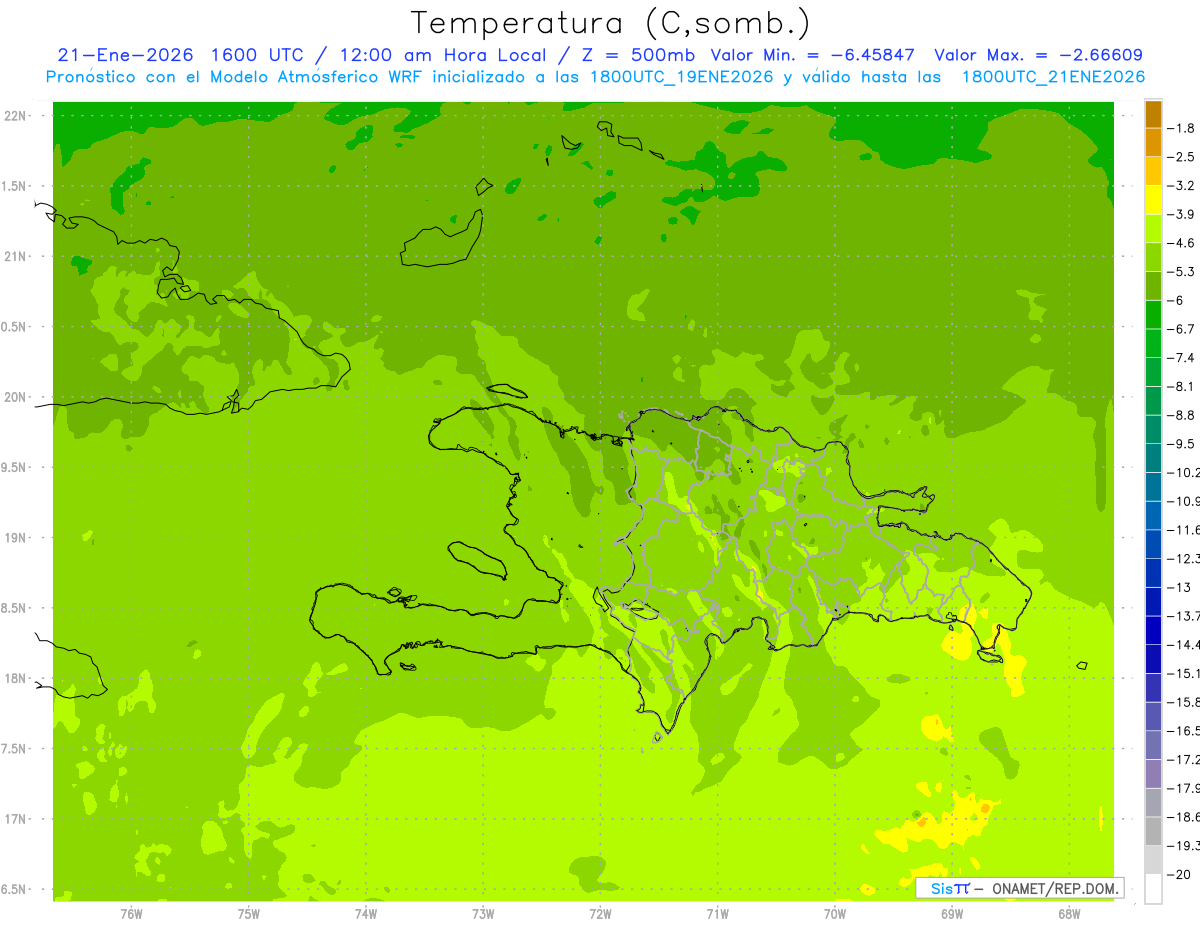The width and height of the screenshot is (1200, 927).
Task: Click the "76W" longitude label
Action: point(131,914)
